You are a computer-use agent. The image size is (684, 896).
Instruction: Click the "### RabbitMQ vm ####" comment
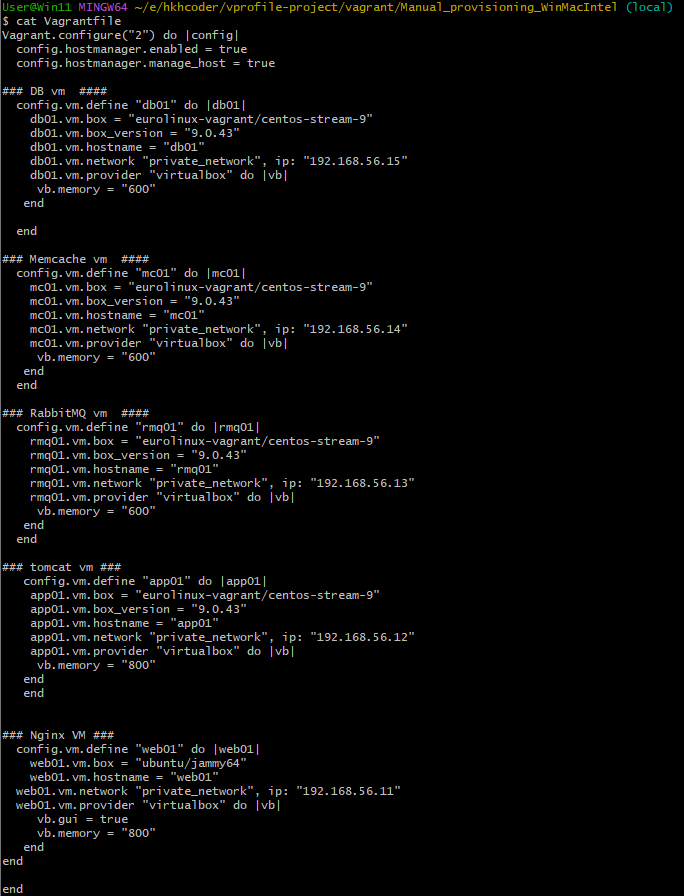pos(75,412)
